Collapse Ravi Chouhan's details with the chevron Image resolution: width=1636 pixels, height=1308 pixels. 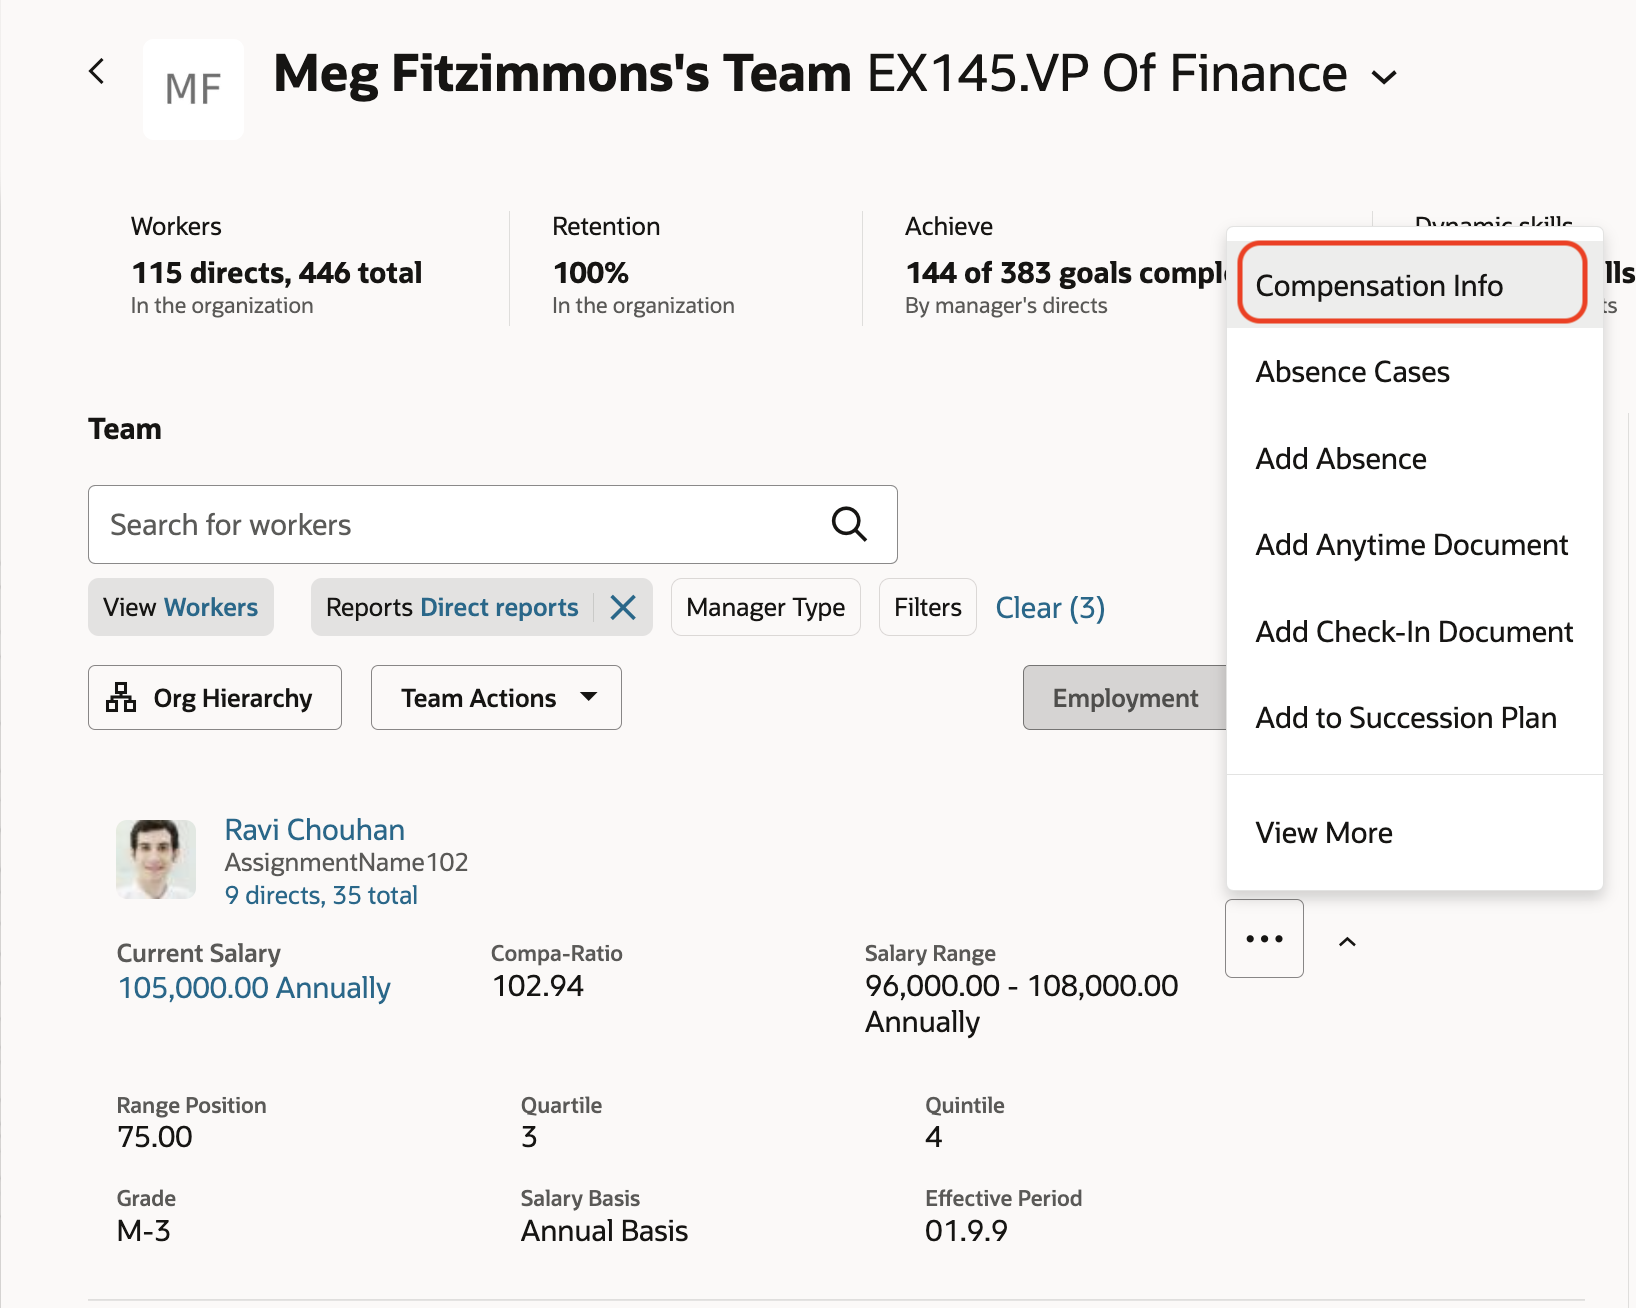point(1347,942)
